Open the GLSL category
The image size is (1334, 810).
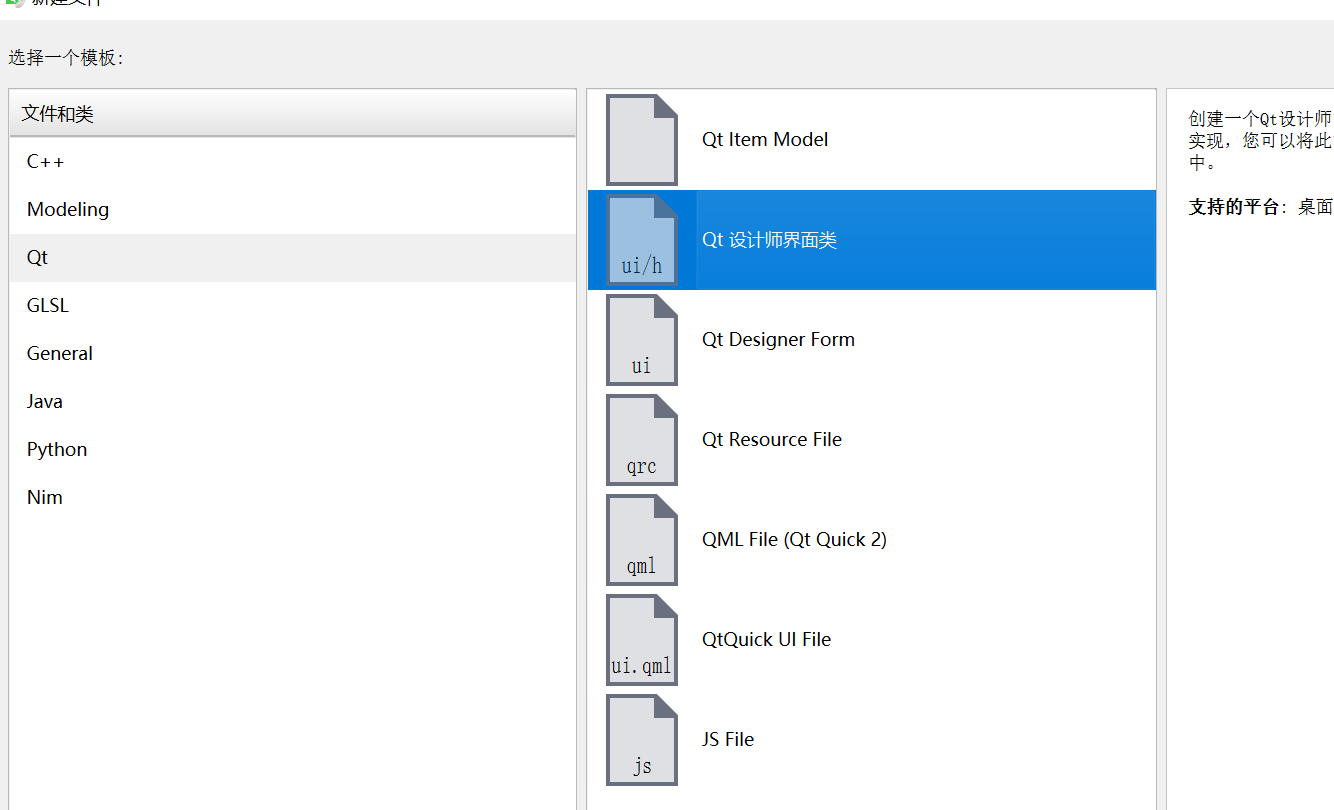click(293, 306)
